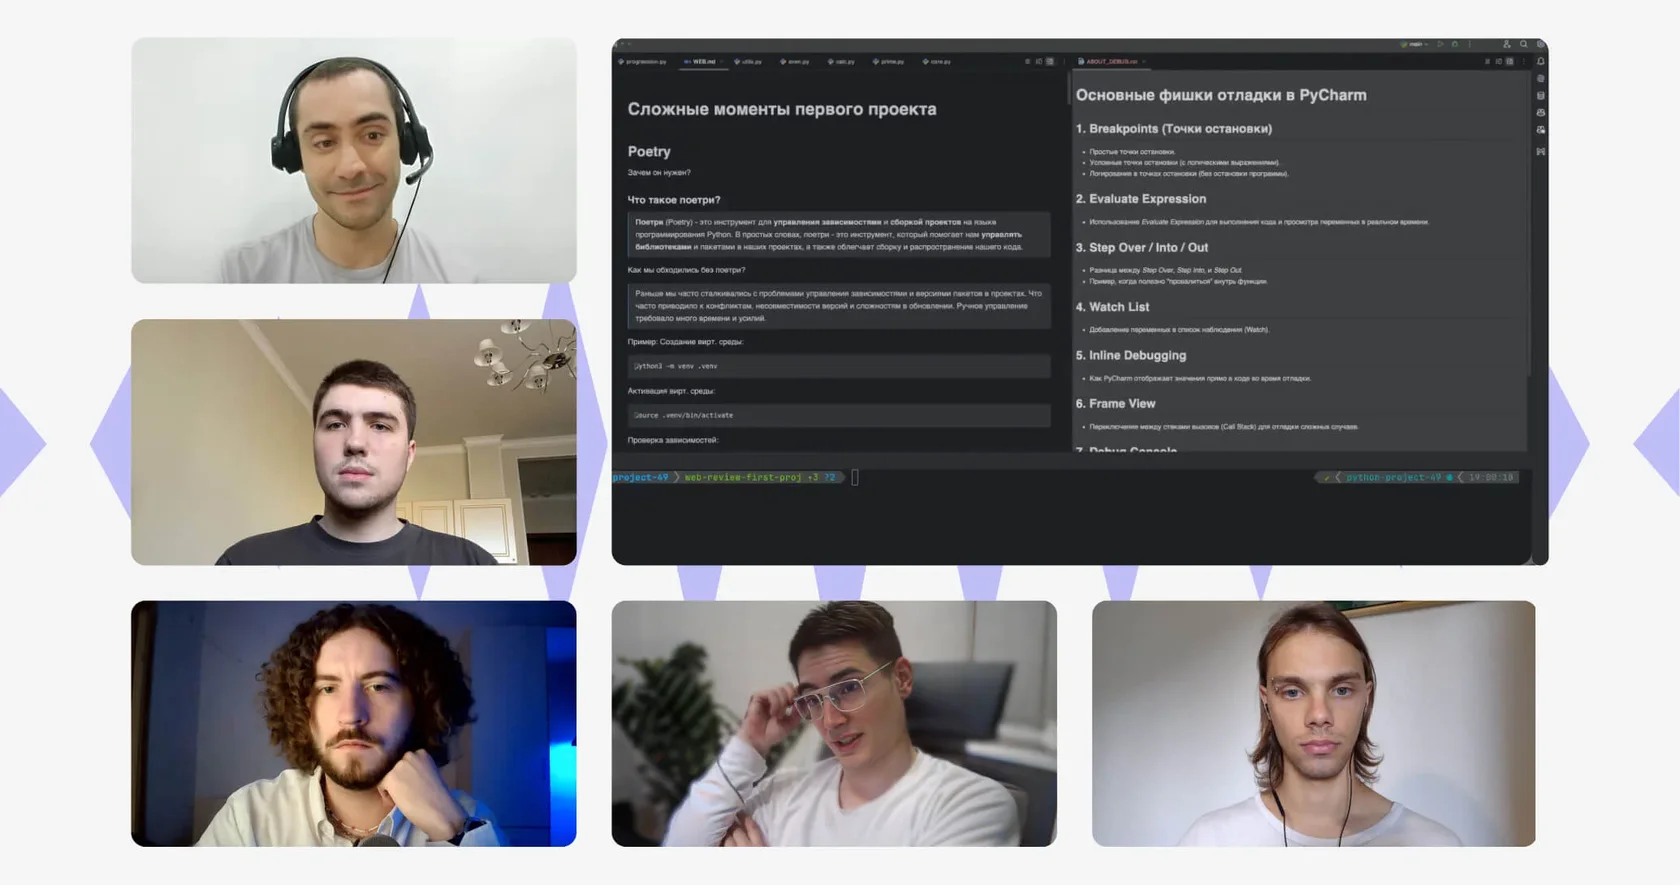Switch left editor to preview-only view
Image resolution: width=1680 pixels, height=885 pixels.
(1050, 61)
